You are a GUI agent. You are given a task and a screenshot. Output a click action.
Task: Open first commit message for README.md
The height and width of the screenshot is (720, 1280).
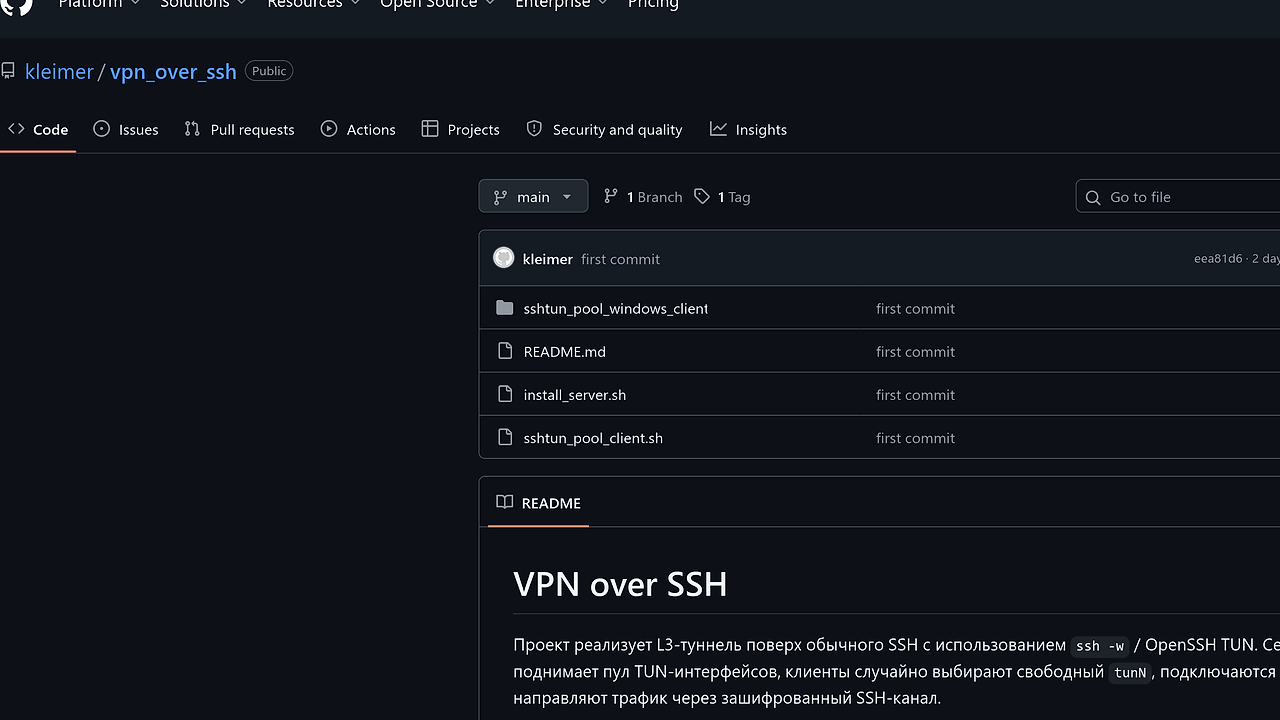[915, 352]
